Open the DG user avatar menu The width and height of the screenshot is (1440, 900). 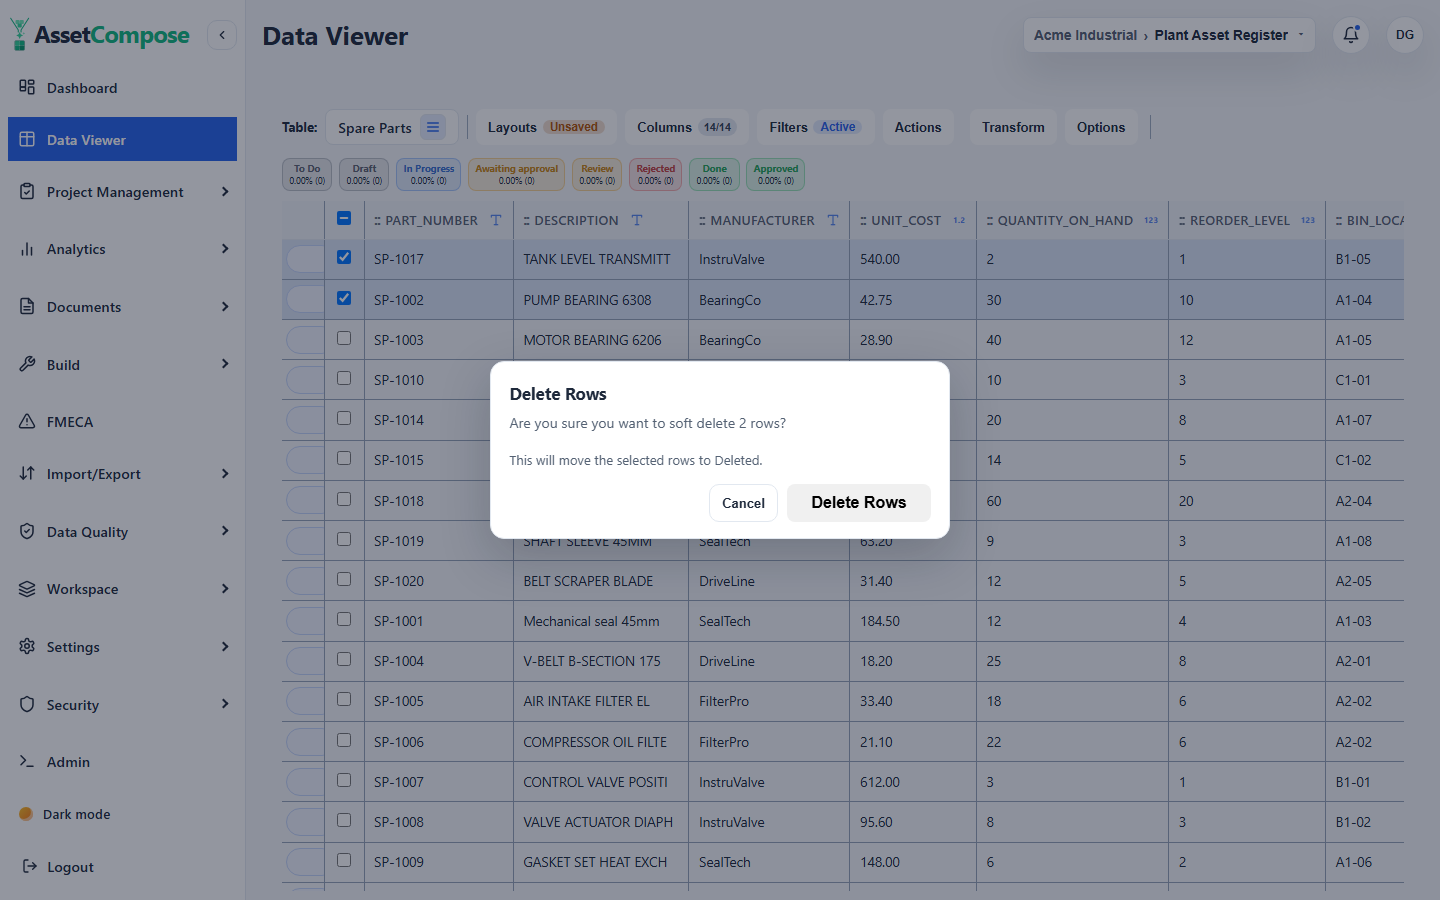(1405, 35)
